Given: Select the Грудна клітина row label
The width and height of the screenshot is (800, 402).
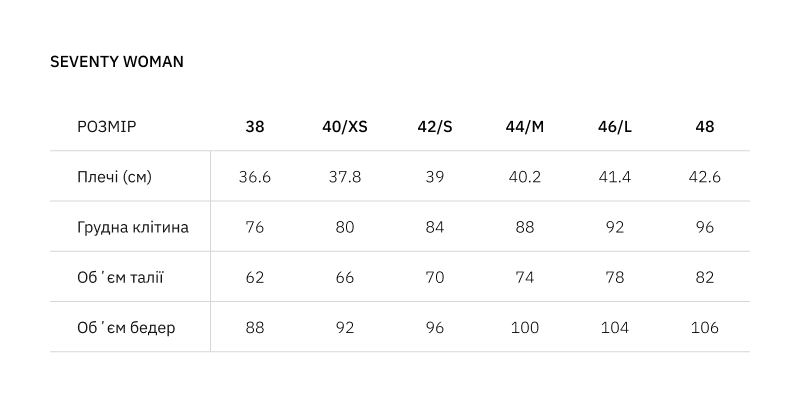Looking at the screenshot, I should click(133, 227).
